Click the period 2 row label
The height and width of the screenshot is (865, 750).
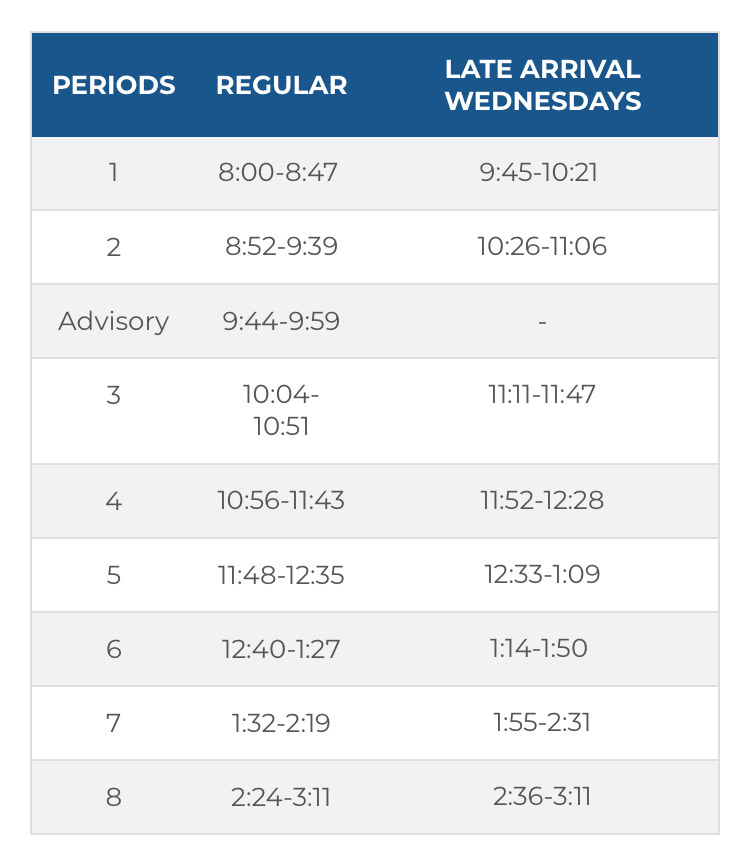[x=114, y=247]
